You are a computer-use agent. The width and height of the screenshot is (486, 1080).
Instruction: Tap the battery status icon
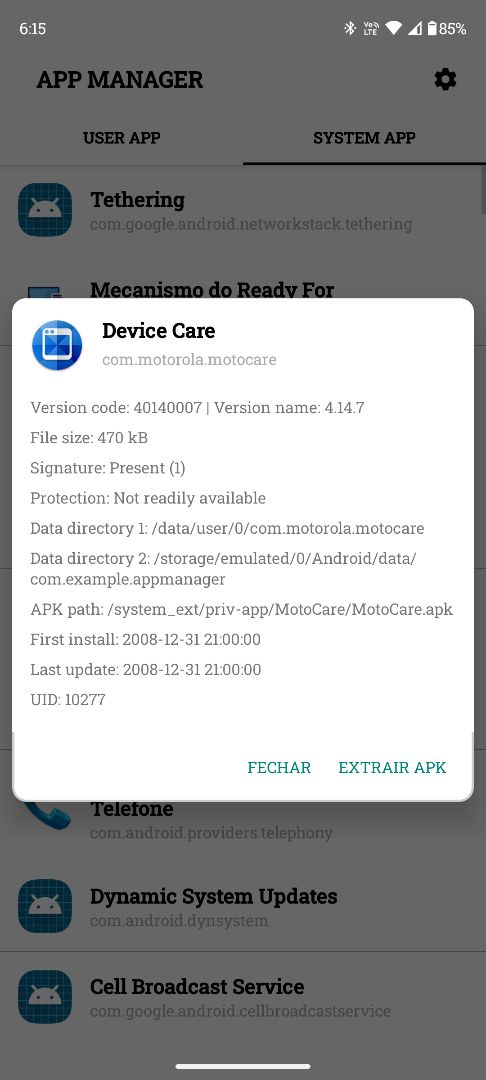pos(432,28)
